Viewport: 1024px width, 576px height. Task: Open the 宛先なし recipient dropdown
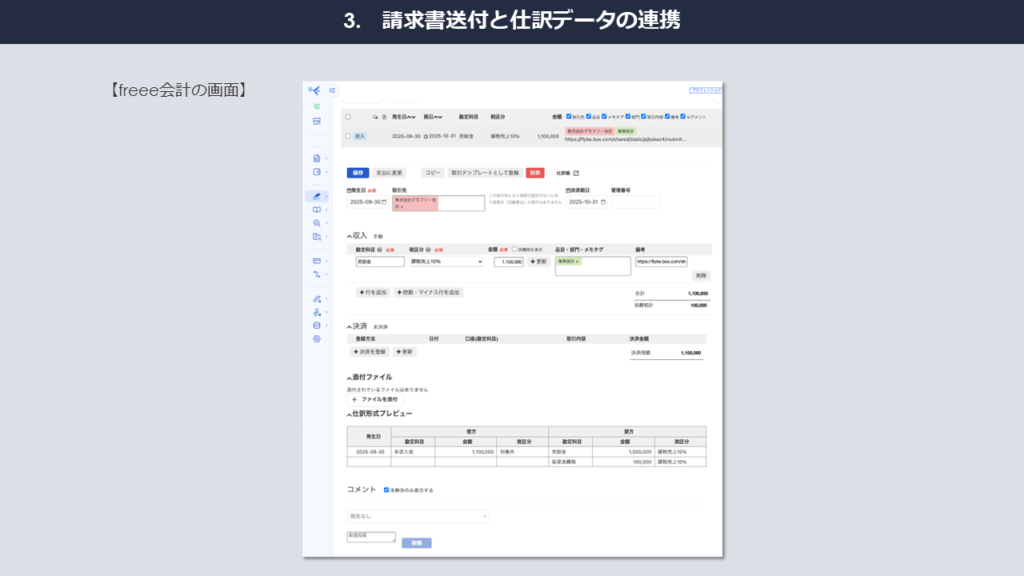(418, 516)
